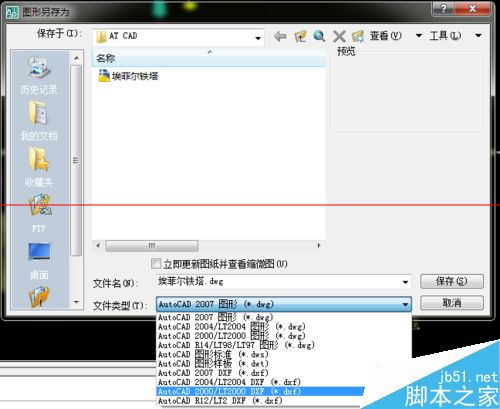Click file list scroll right arrow
Screen dimensions: 500x409
click(x=319, y=246)
